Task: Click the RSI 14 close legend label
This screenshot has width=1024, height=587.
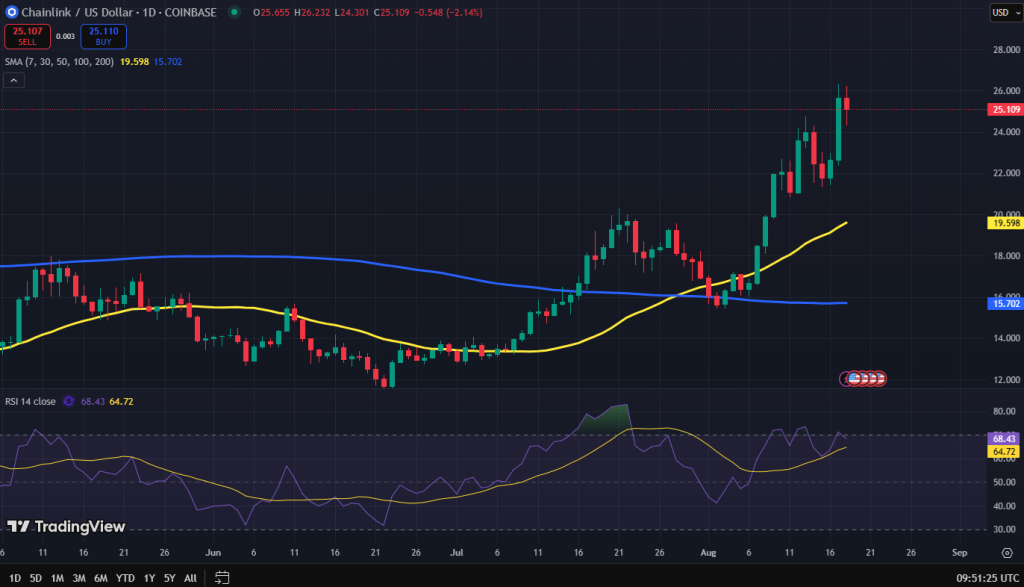Action: (30, 401)
